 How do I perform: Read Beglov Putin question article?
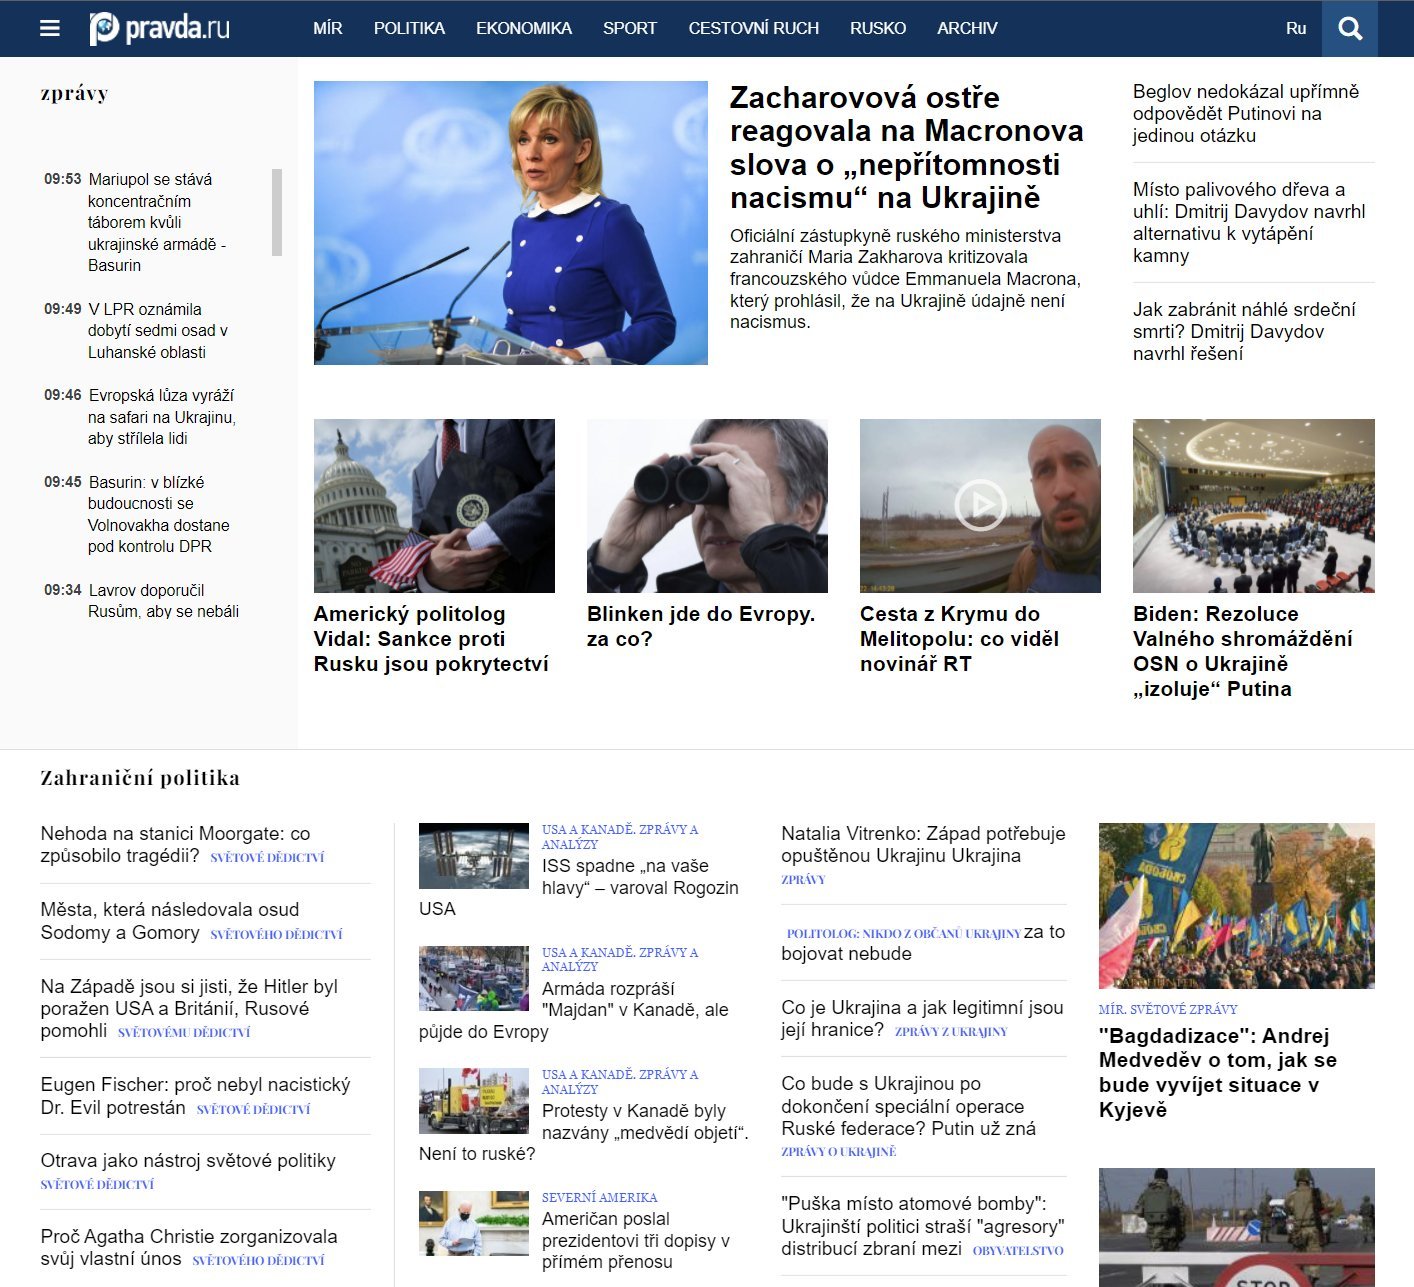(x=1245, y=113)
